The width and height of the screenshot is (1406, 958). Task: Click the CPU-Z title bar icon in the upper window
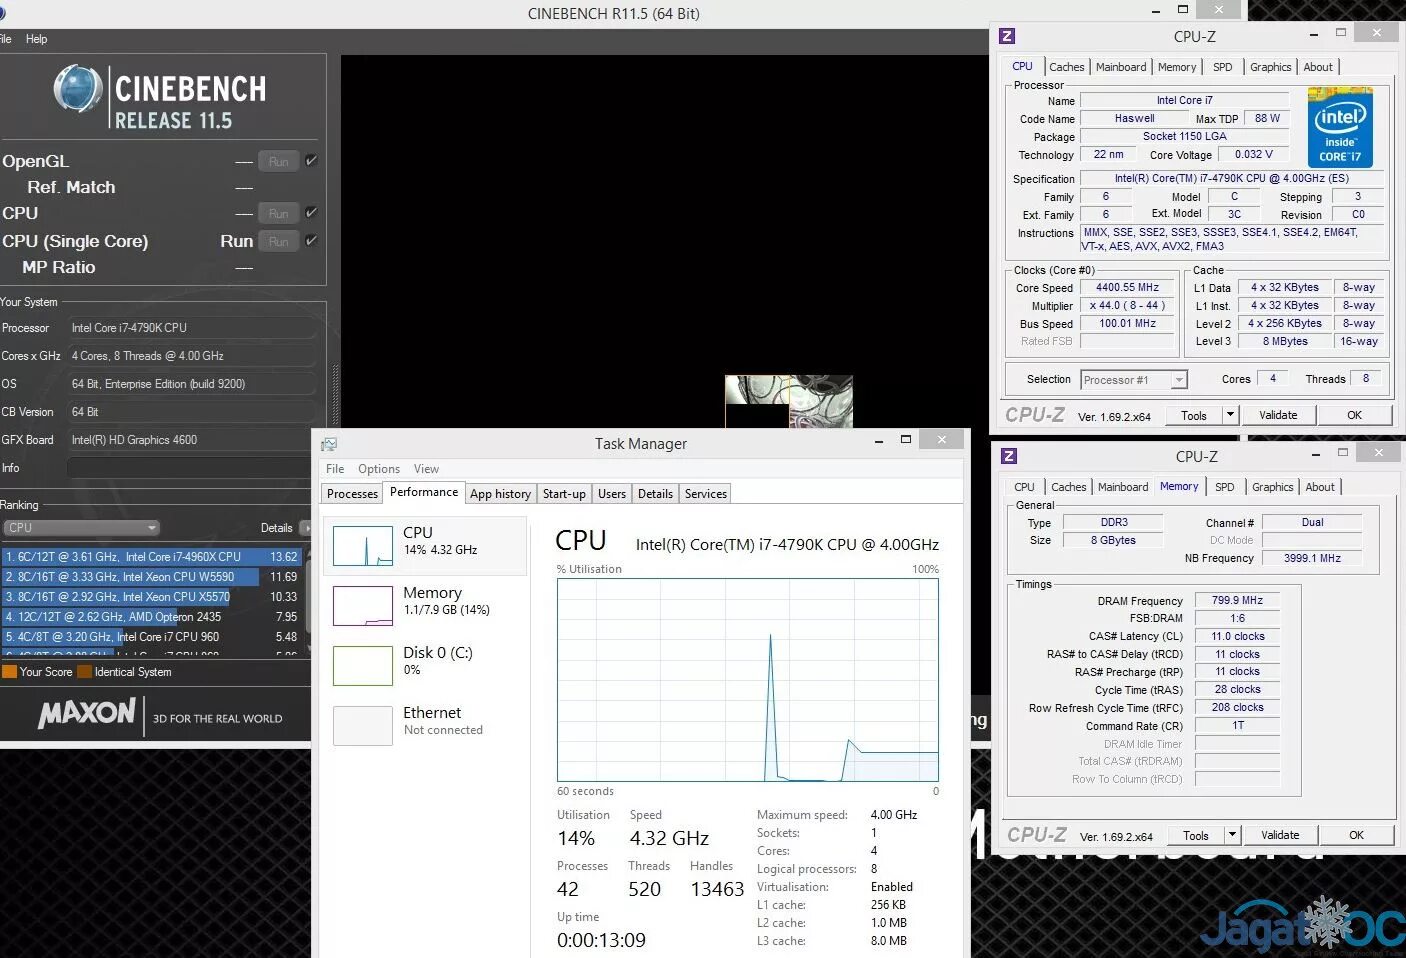[1007, 36]
